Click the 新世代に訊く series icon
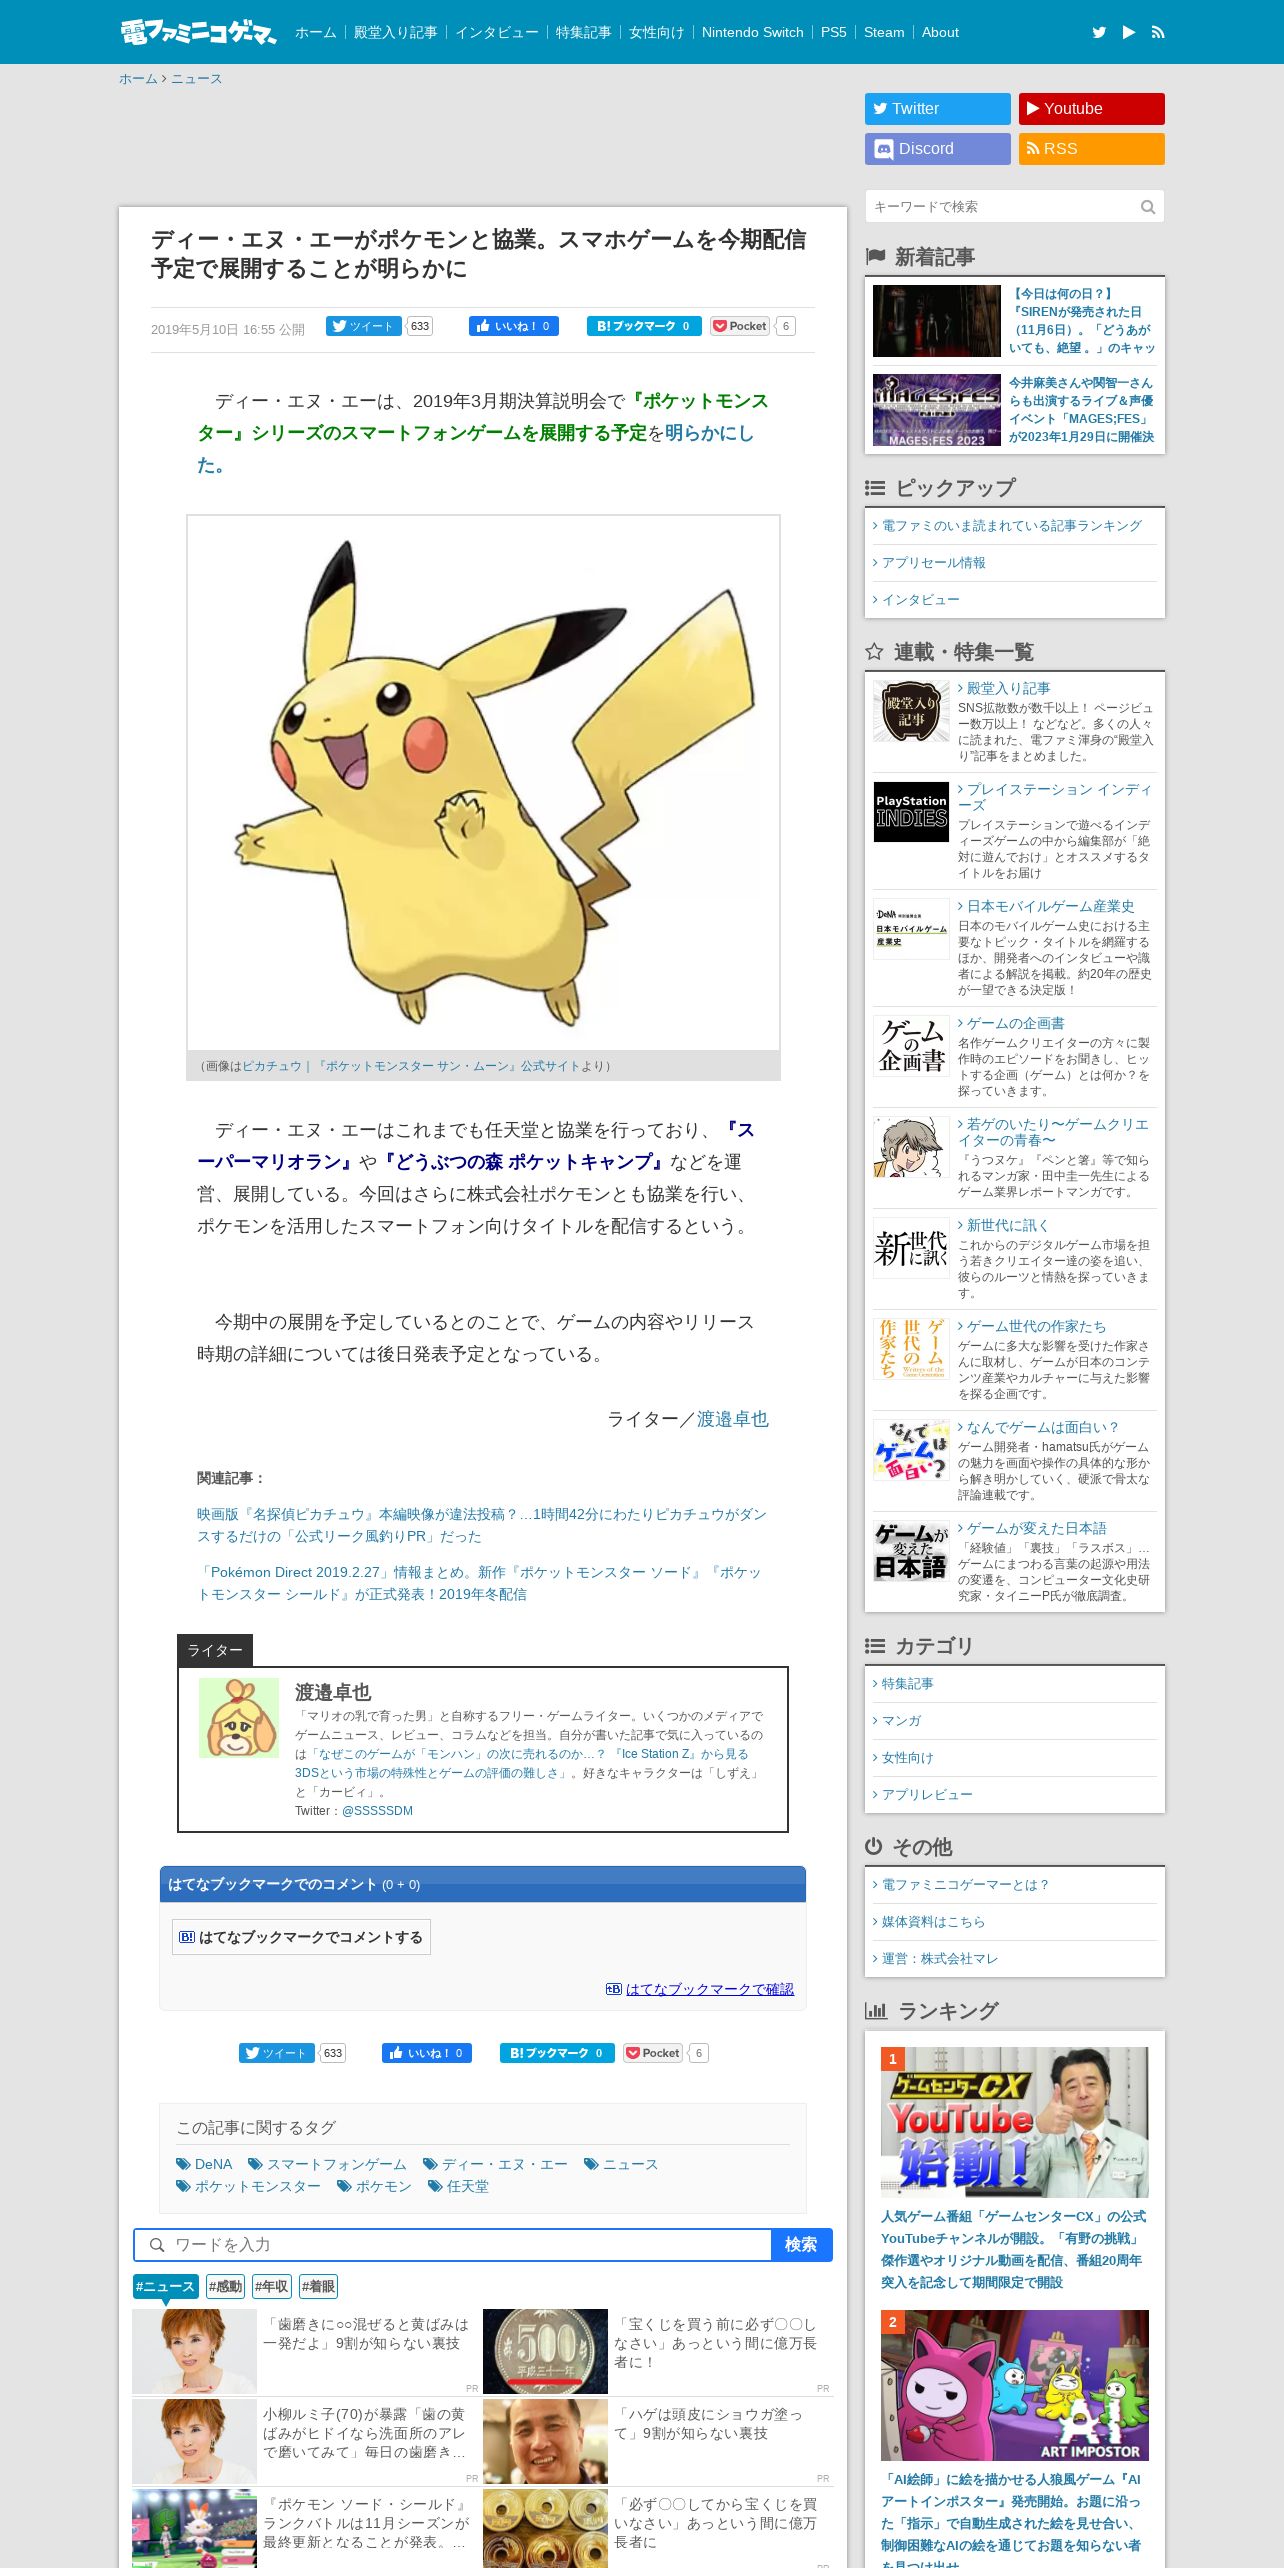 point(911,1248)
